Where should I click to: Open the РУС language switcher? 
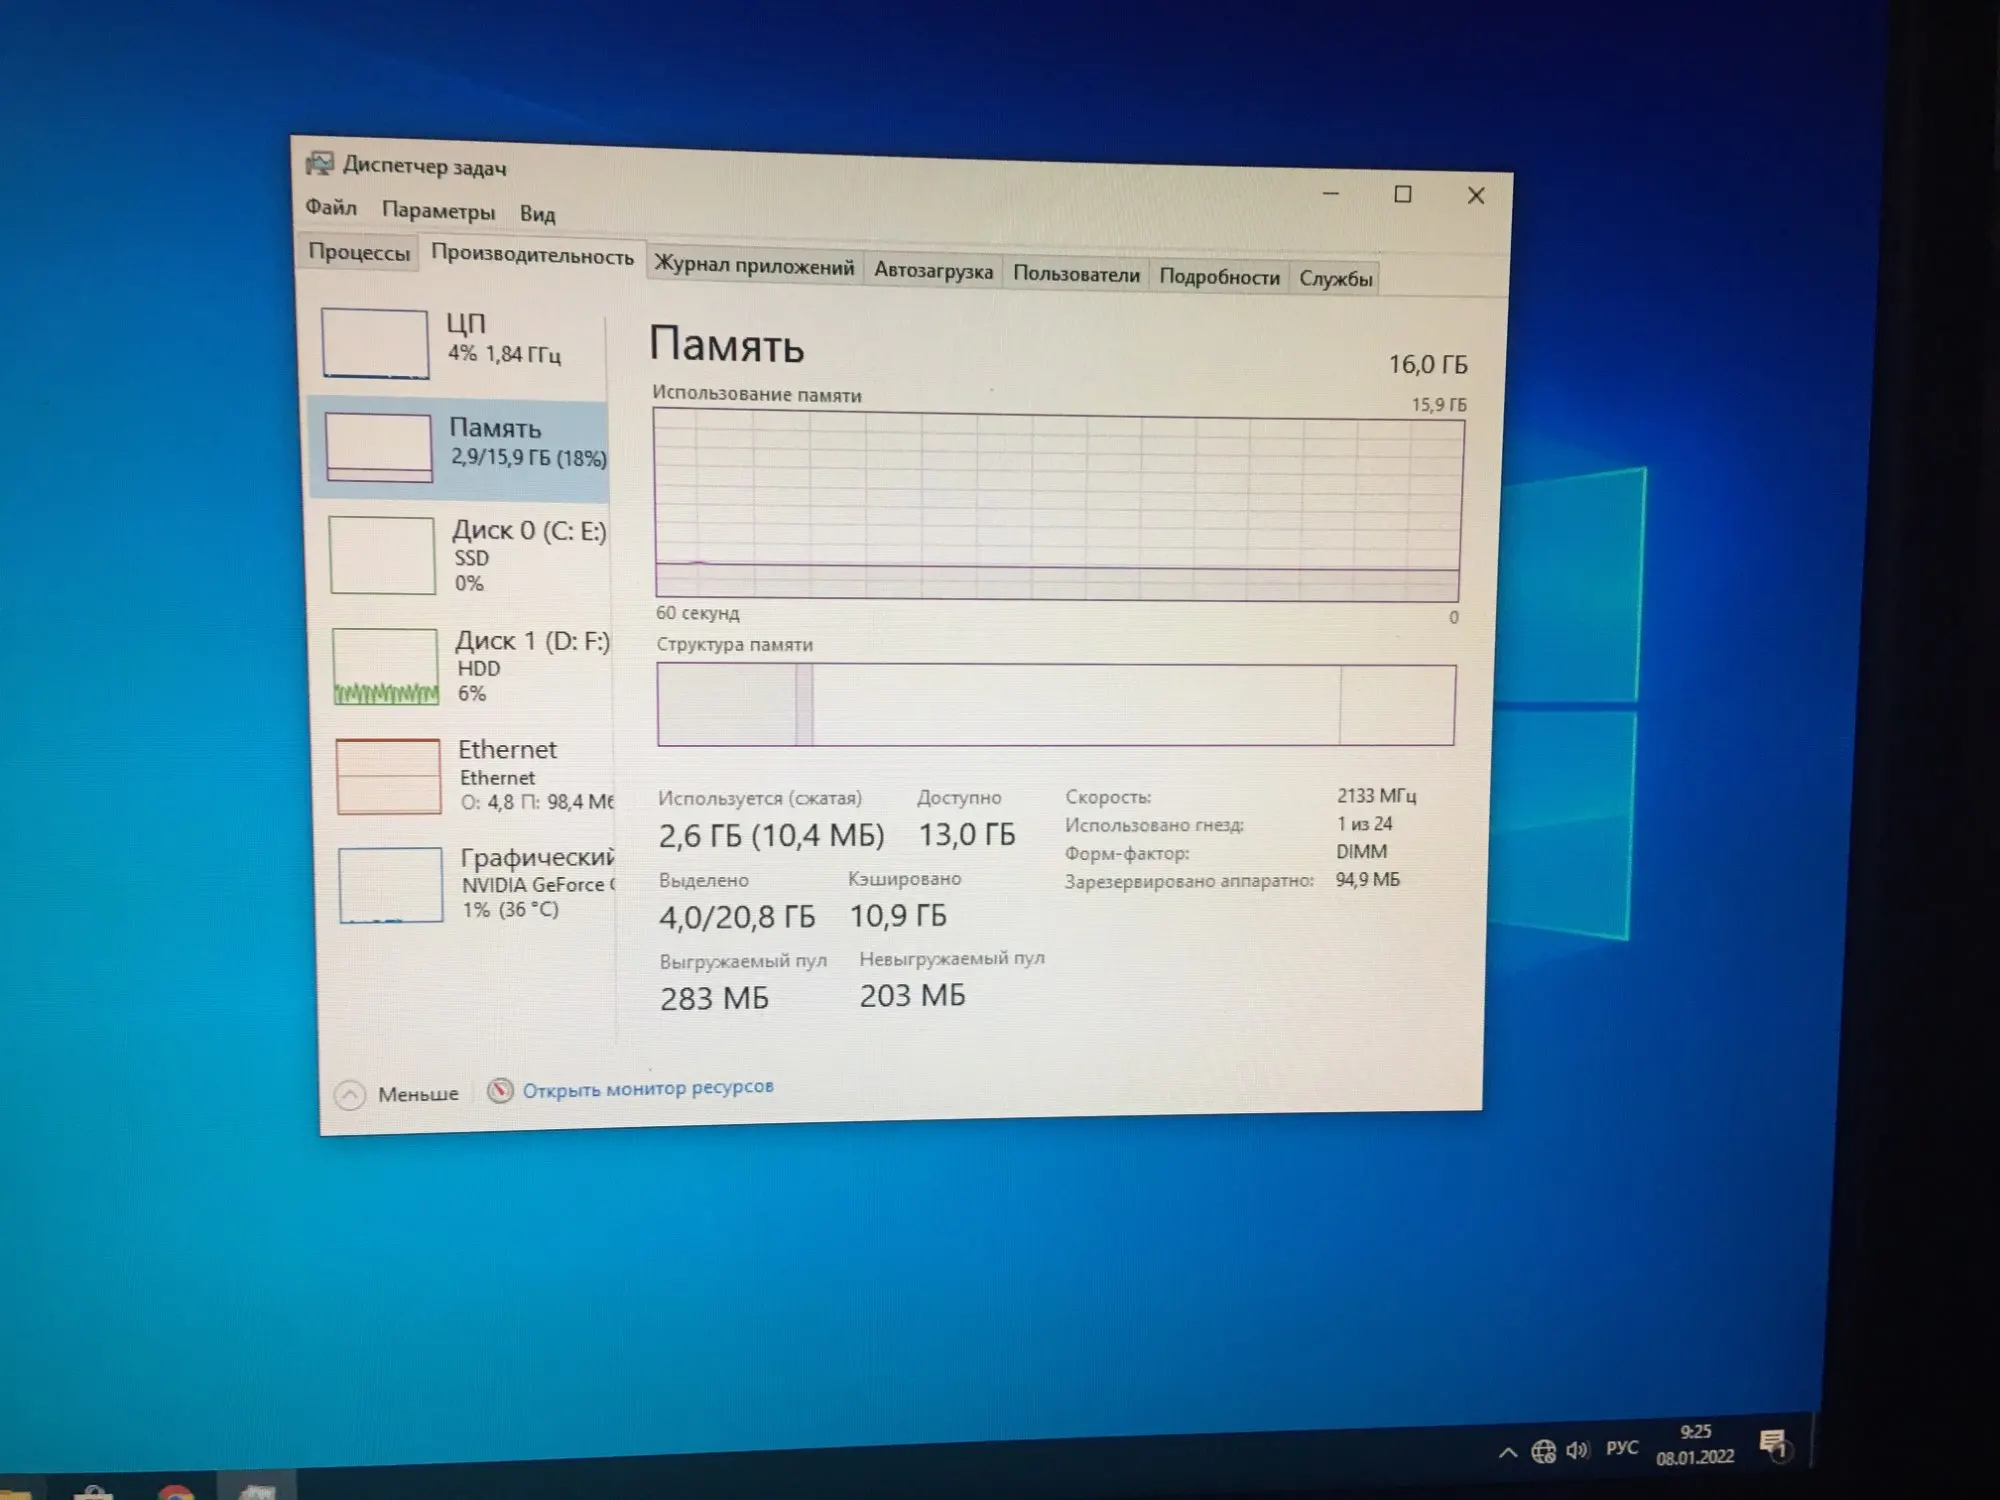1622,1448
